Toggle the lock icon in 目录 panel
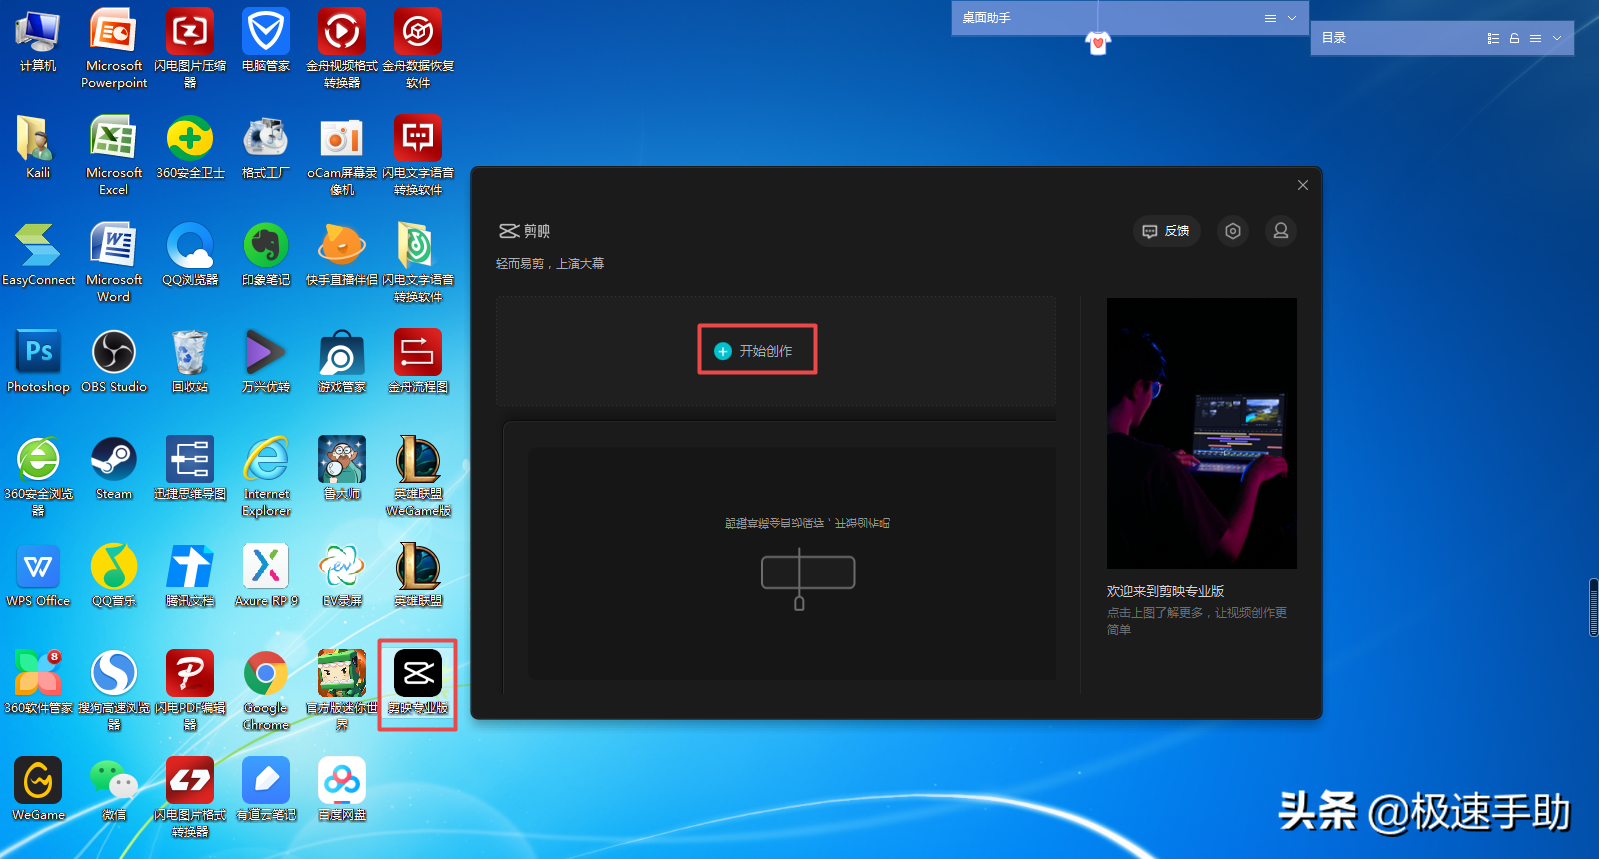 [1514, 38]
